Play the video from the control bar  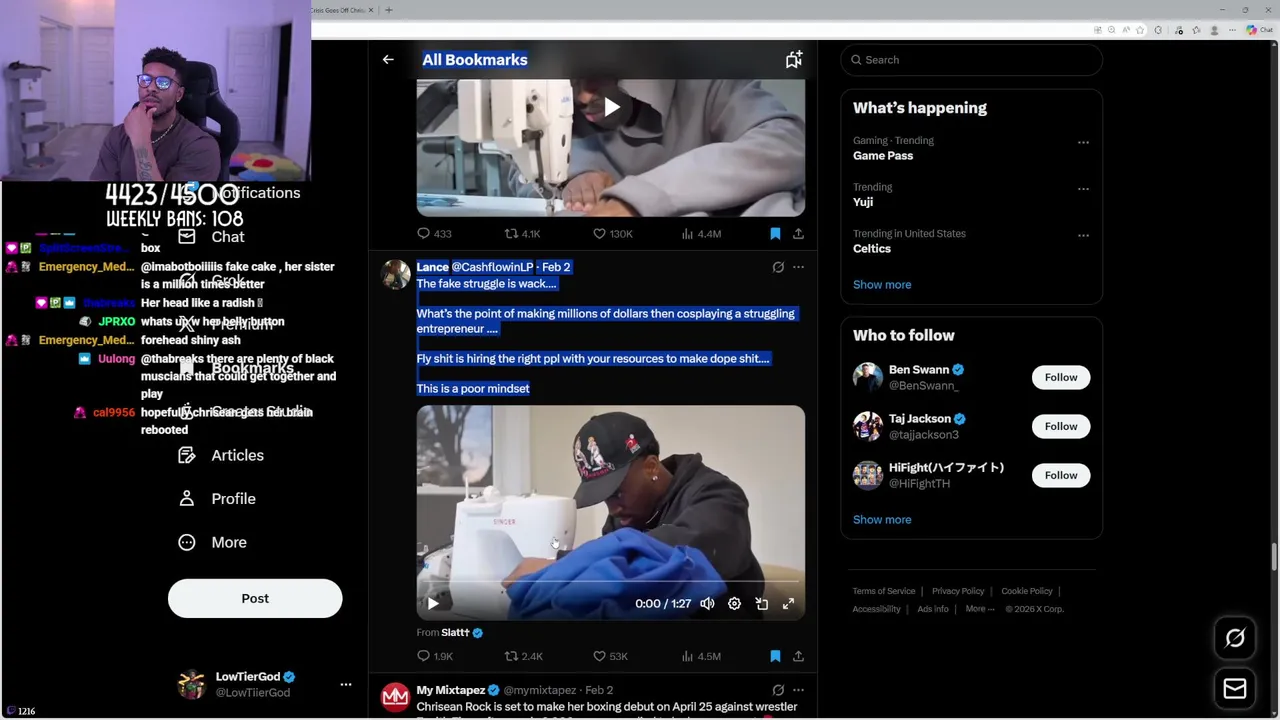click(x=433, y=604)
